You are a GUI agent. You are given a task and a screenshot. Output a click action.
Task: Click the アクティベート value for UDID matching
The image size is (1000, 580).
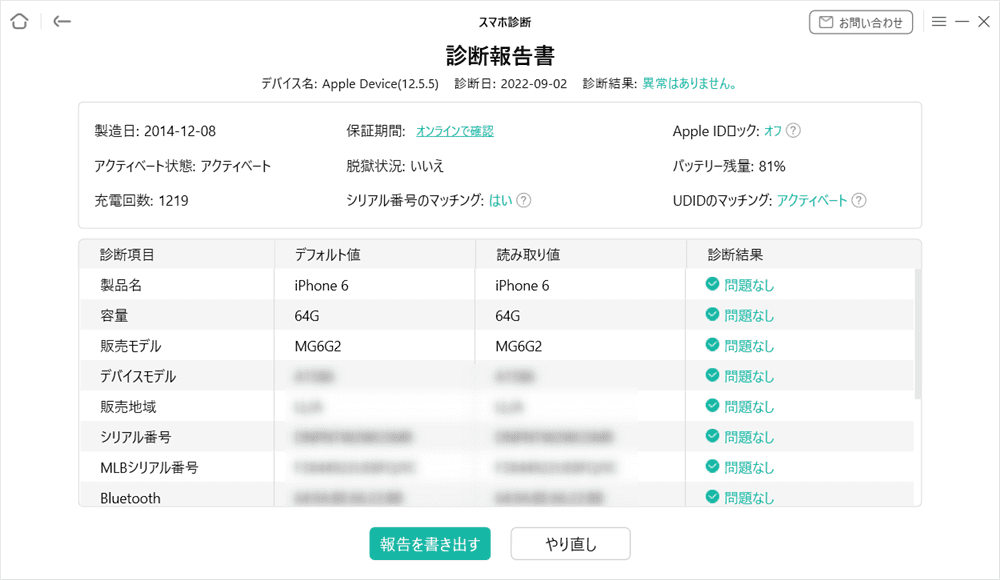(812, 200)
